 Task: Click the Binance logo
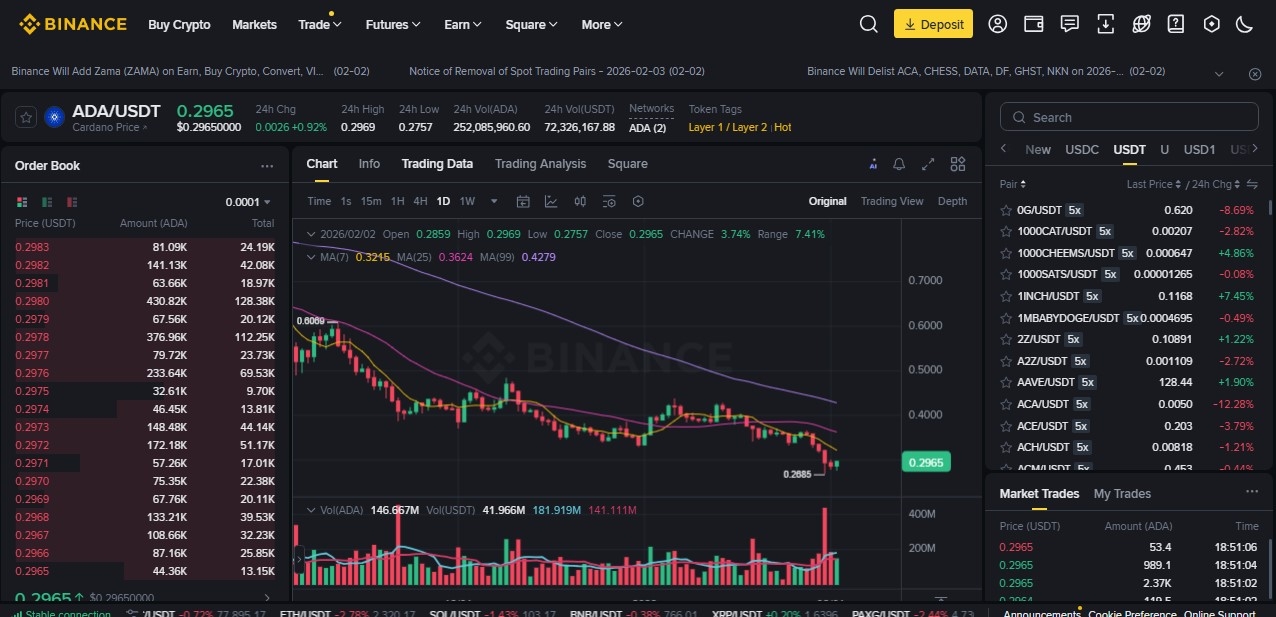click(x=73, y=24)
